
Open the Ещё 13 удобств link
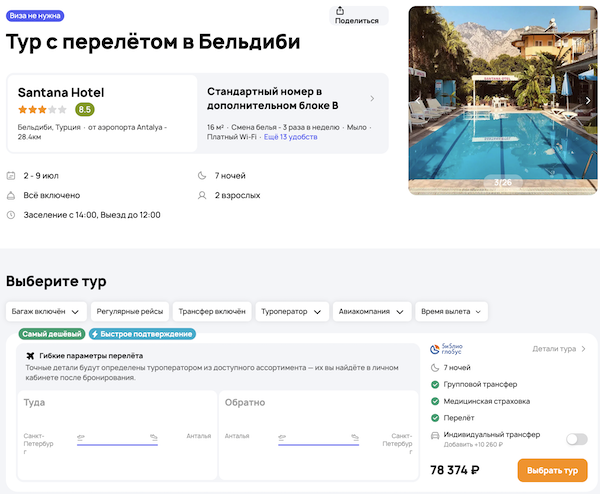point(290,136)
